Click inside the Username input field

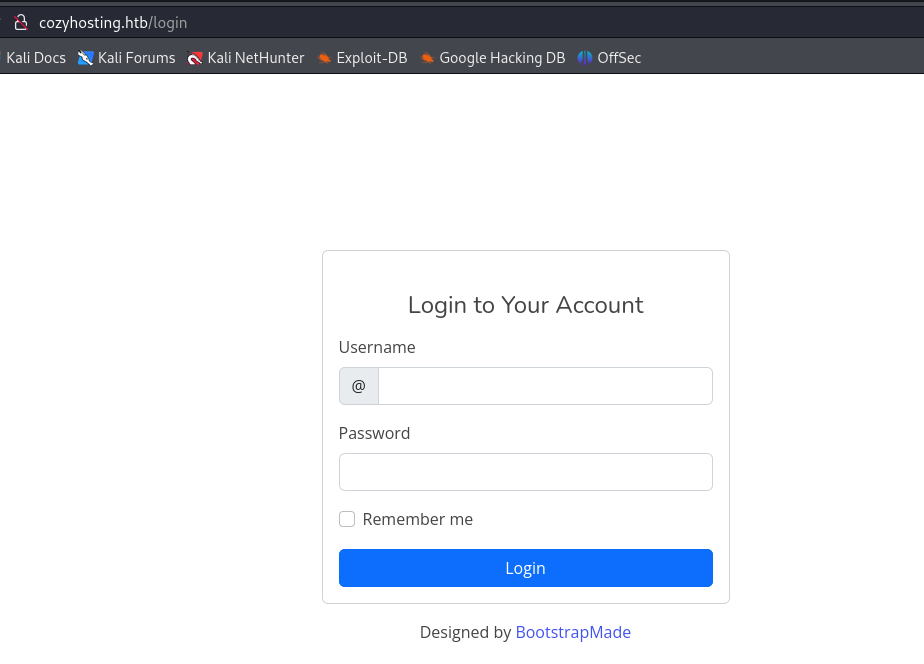pos(545,385)
